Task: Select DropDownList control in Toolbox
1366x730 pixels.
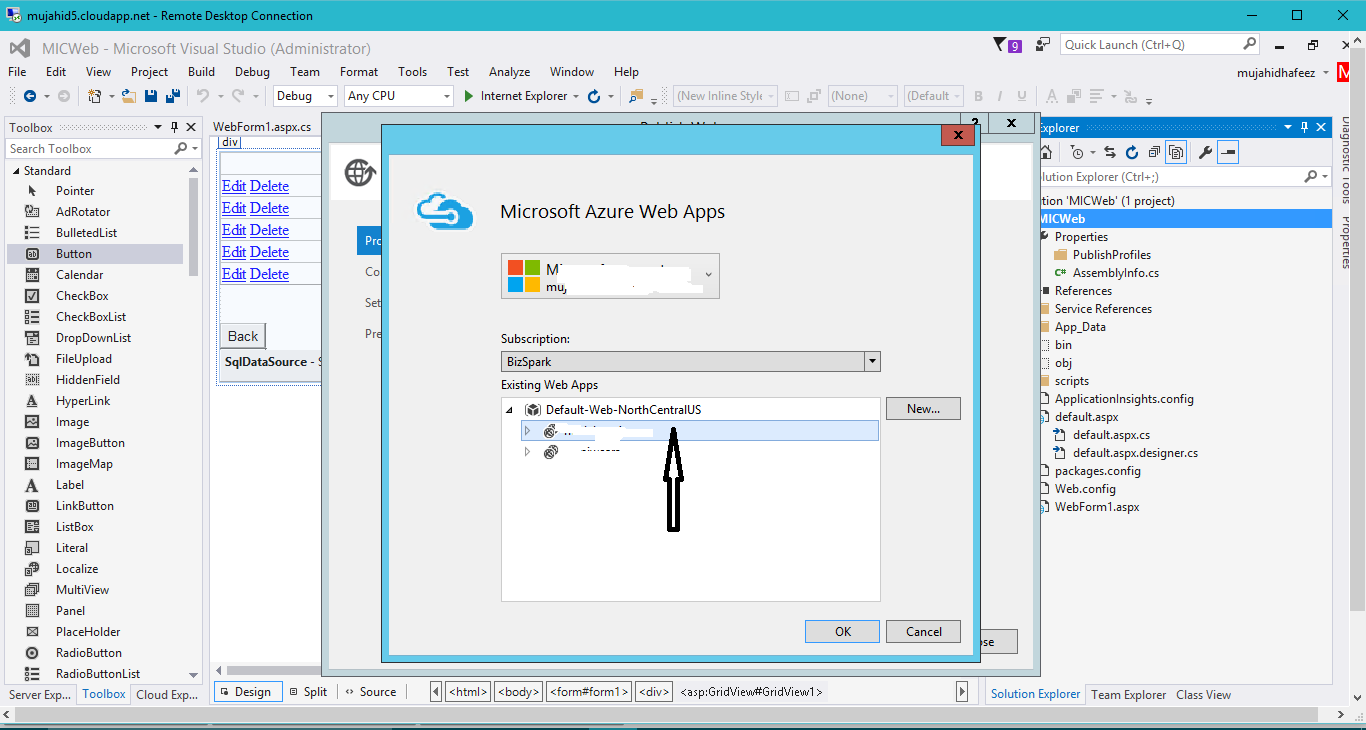Action: [x=95, y=338]
